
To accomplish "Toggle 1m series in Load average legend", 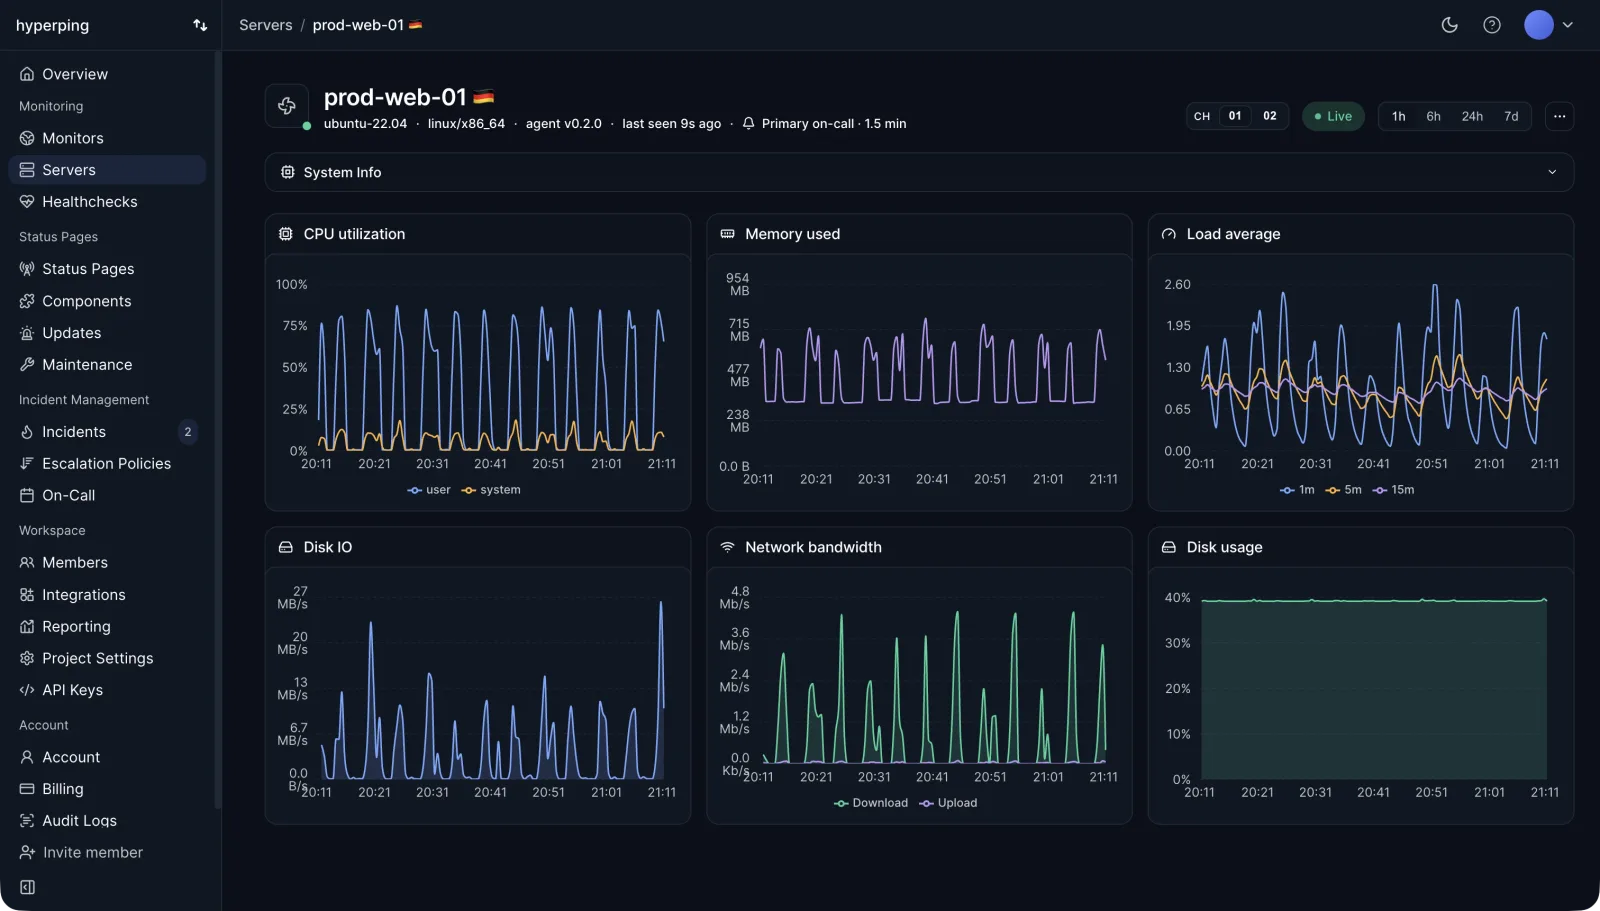I will (1297, 490).
